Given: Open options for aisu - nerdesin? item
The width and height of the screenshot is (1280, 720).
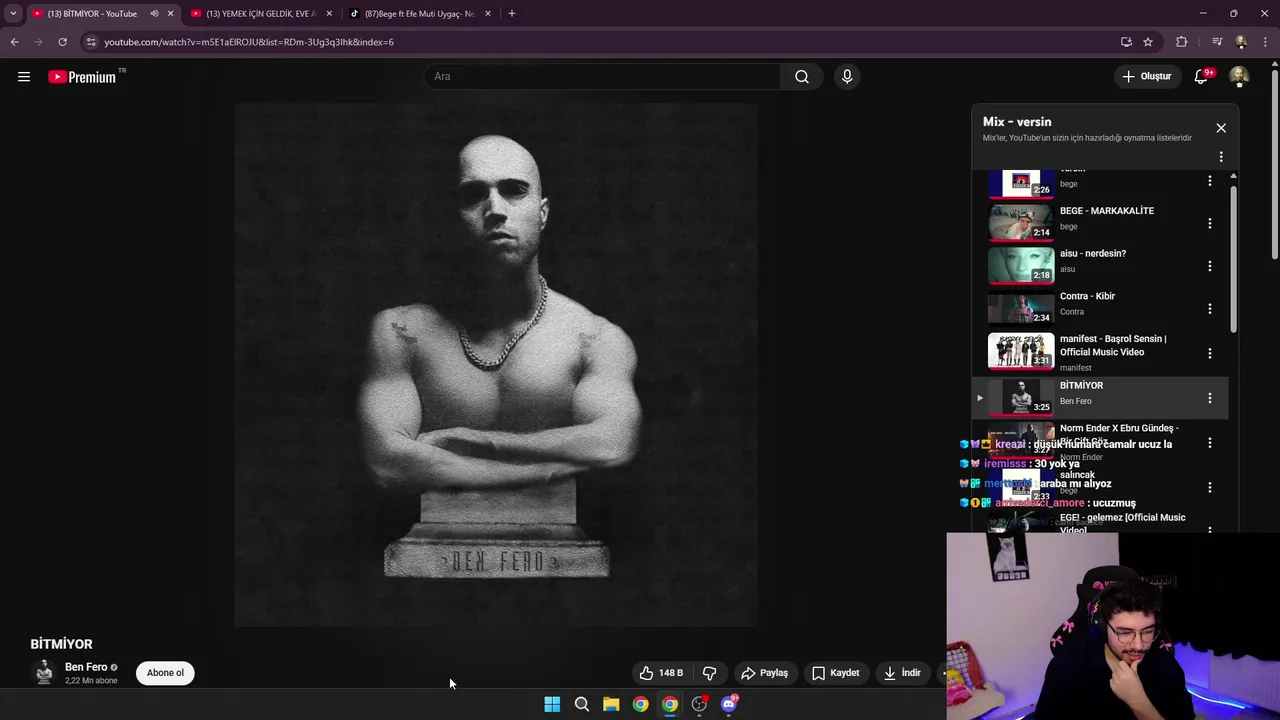Looking at the screenshot, I should pyautogui.click(x=1210, y=266).
